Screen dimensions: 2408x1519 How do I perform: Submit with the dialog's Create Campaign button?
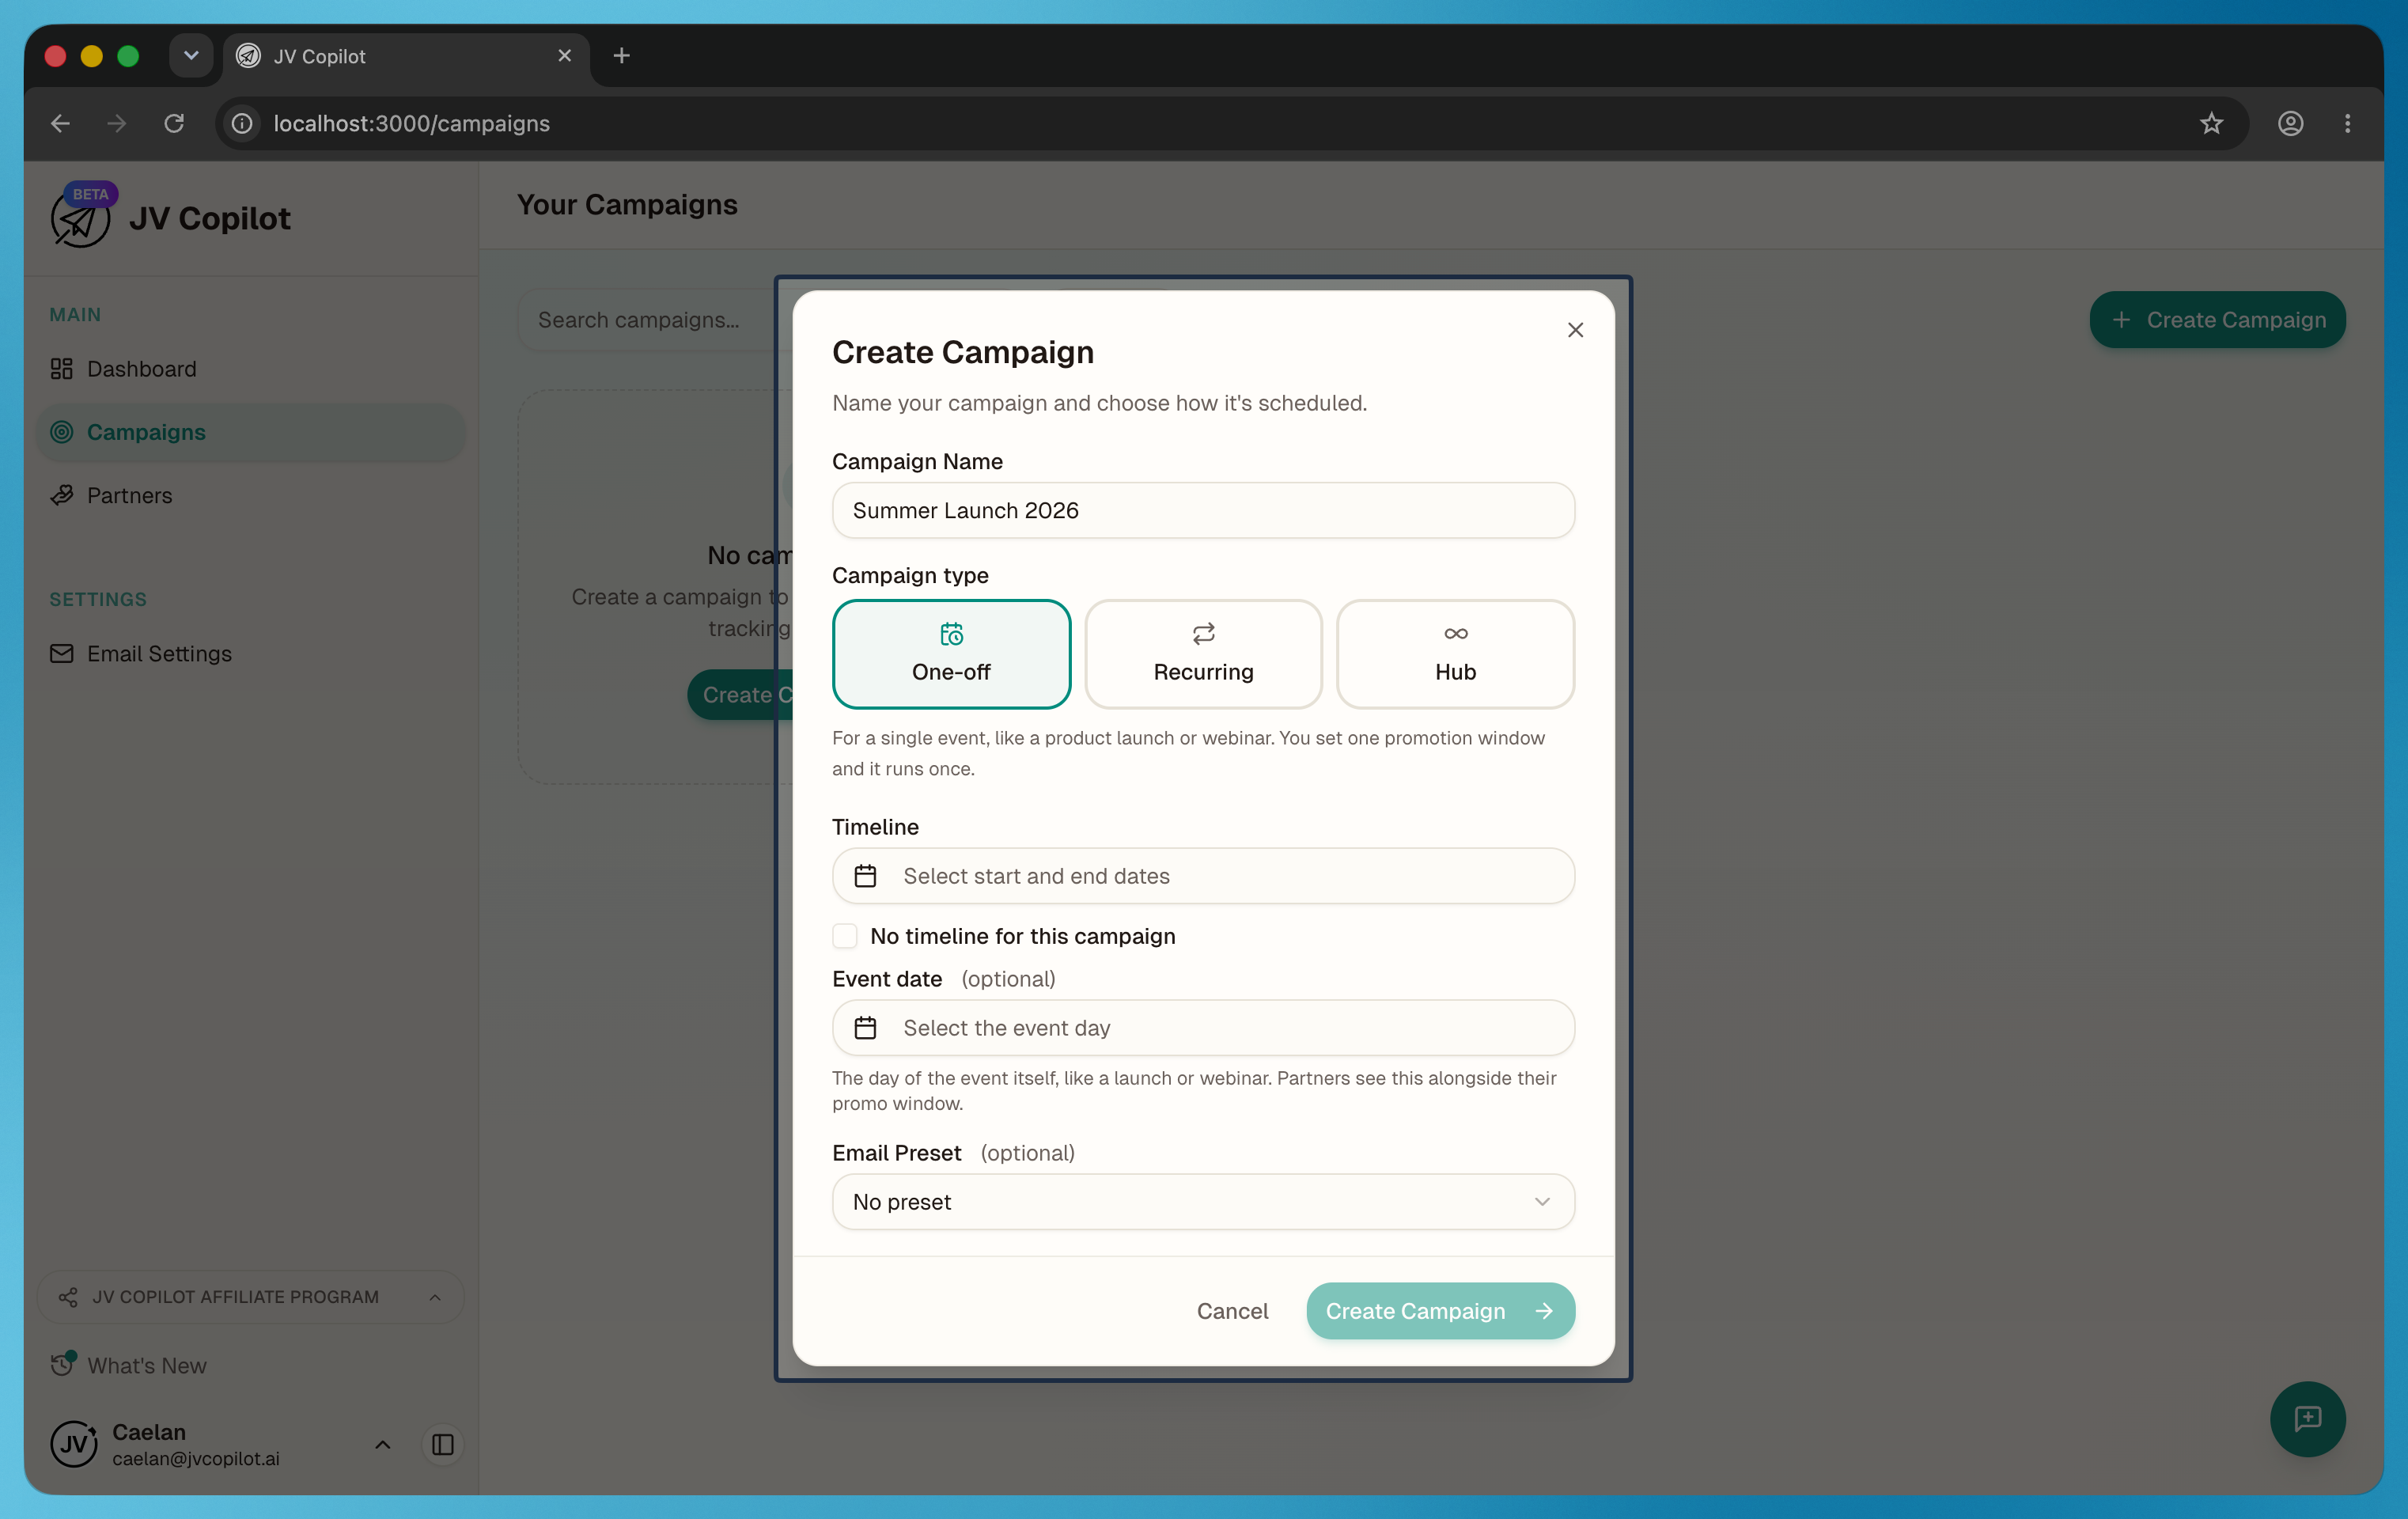tap(1440, 1311)
